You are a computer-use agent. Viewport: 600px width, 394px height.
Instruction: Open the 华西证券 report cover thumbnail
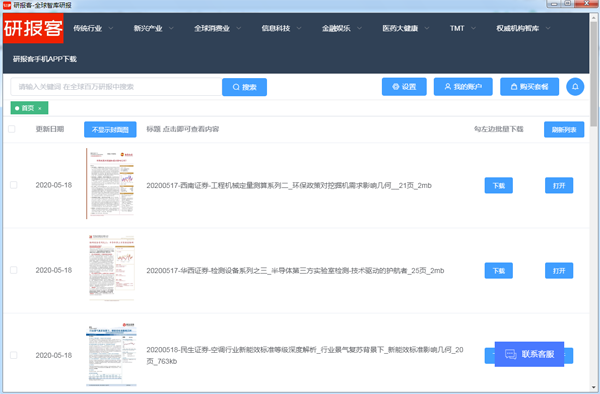click(111, 269)
